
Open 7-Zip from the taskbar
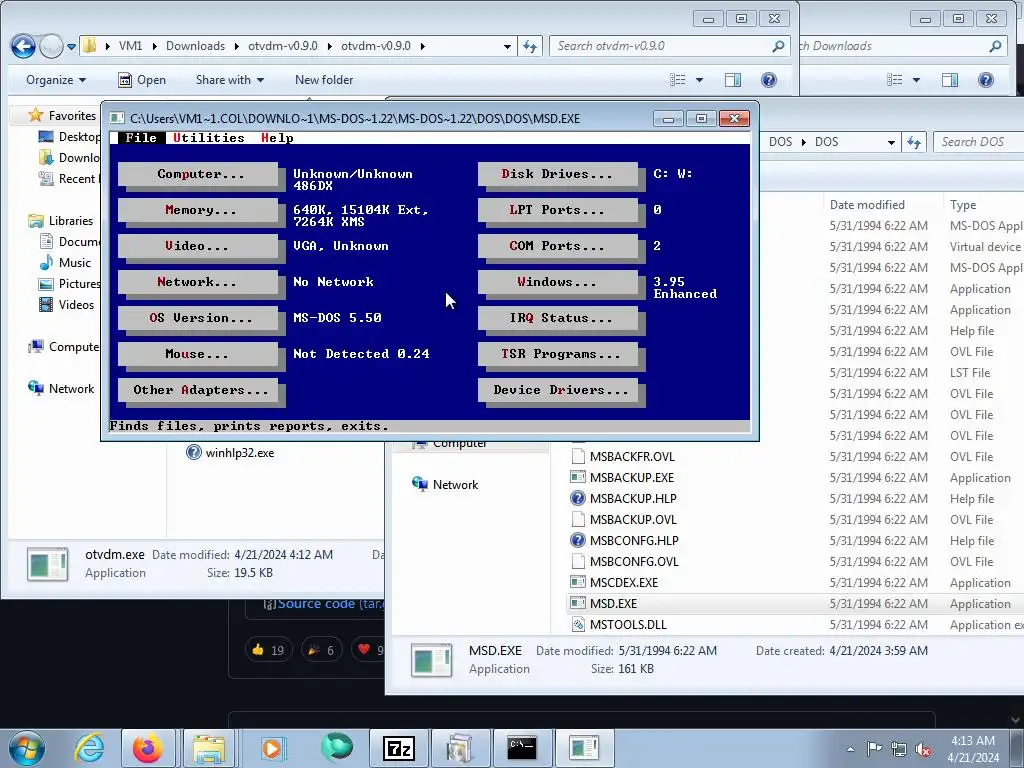tap(399, 748)
